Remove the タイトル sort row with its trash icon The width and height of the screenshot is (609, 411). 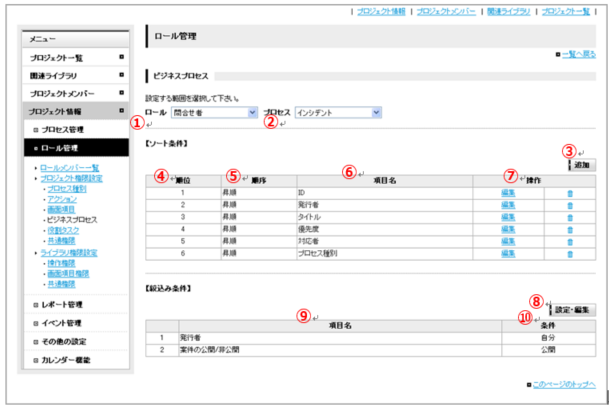(x=570, y=218)
